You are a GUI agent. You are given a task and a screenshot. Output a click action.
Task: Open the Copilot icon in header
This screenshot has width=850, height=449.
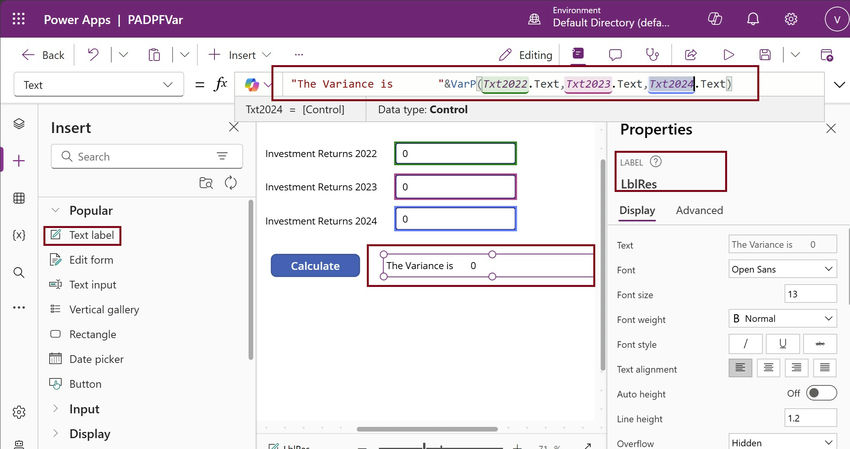tap(715, 19)
